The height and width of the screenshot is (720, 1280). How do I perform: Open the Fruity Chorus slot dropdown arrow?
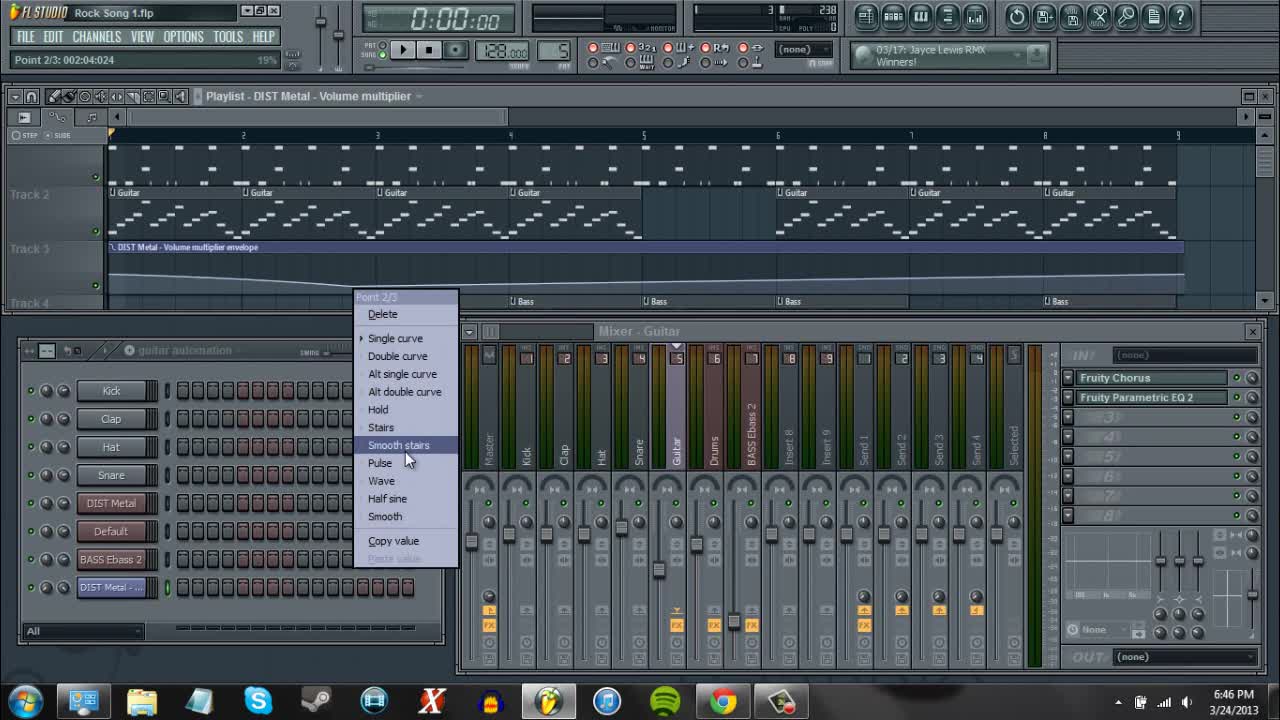1068,378
